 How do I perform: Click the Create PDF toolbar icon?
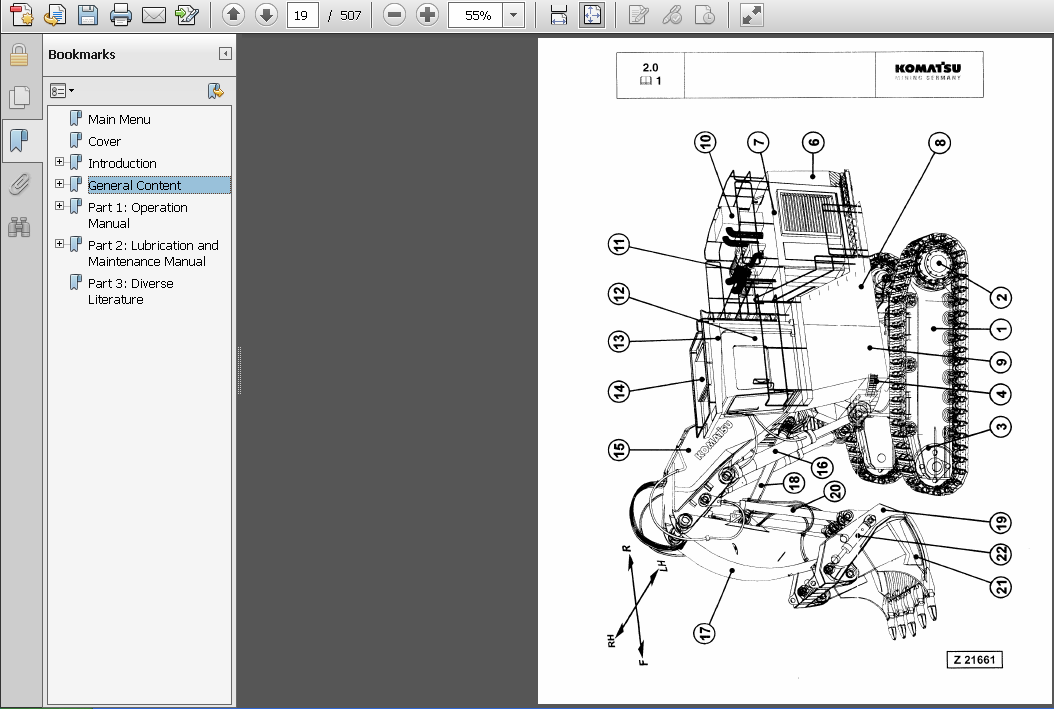click(22, 15)
